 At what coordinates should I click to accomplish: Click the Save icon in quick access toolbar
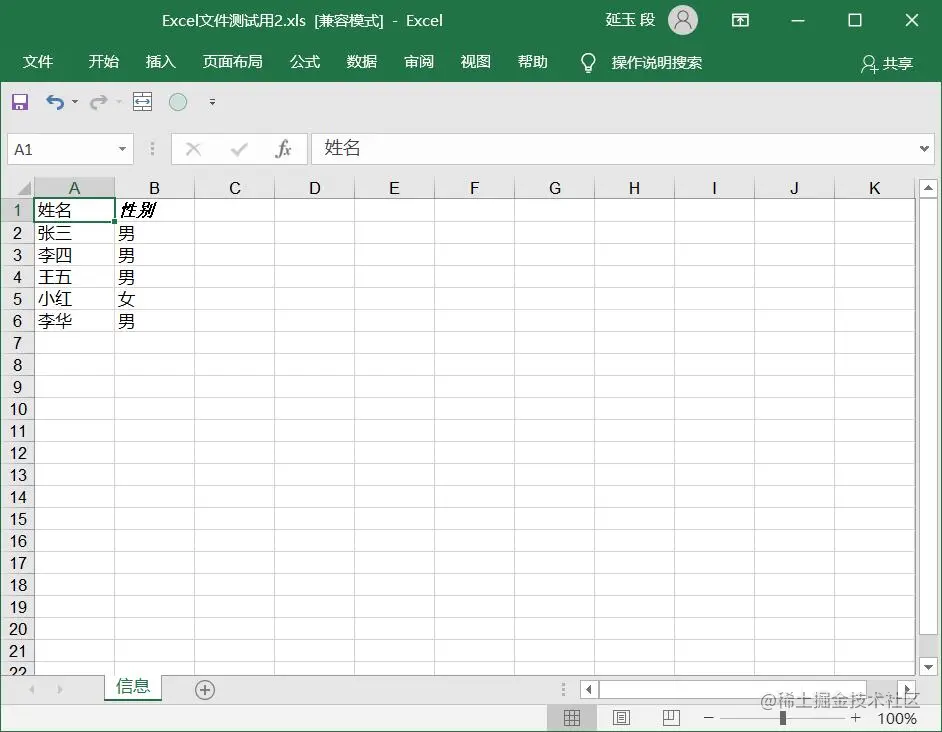[20, 102]
